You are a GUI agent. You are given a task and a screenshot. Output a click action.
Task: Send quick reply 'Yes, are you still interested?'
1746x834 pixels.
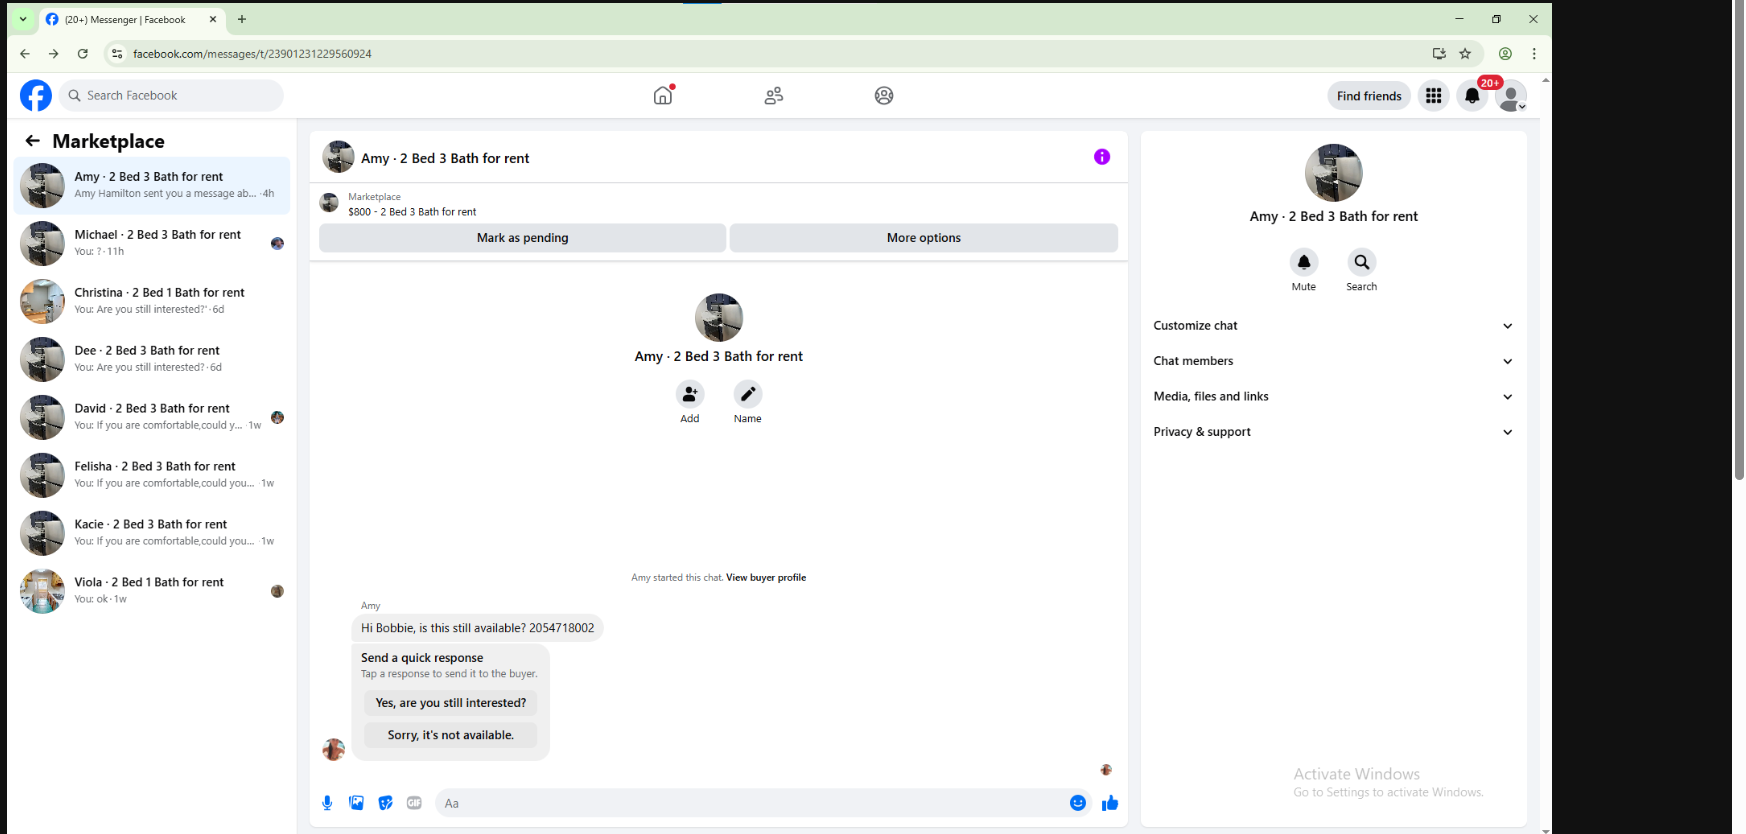point(451,703)
